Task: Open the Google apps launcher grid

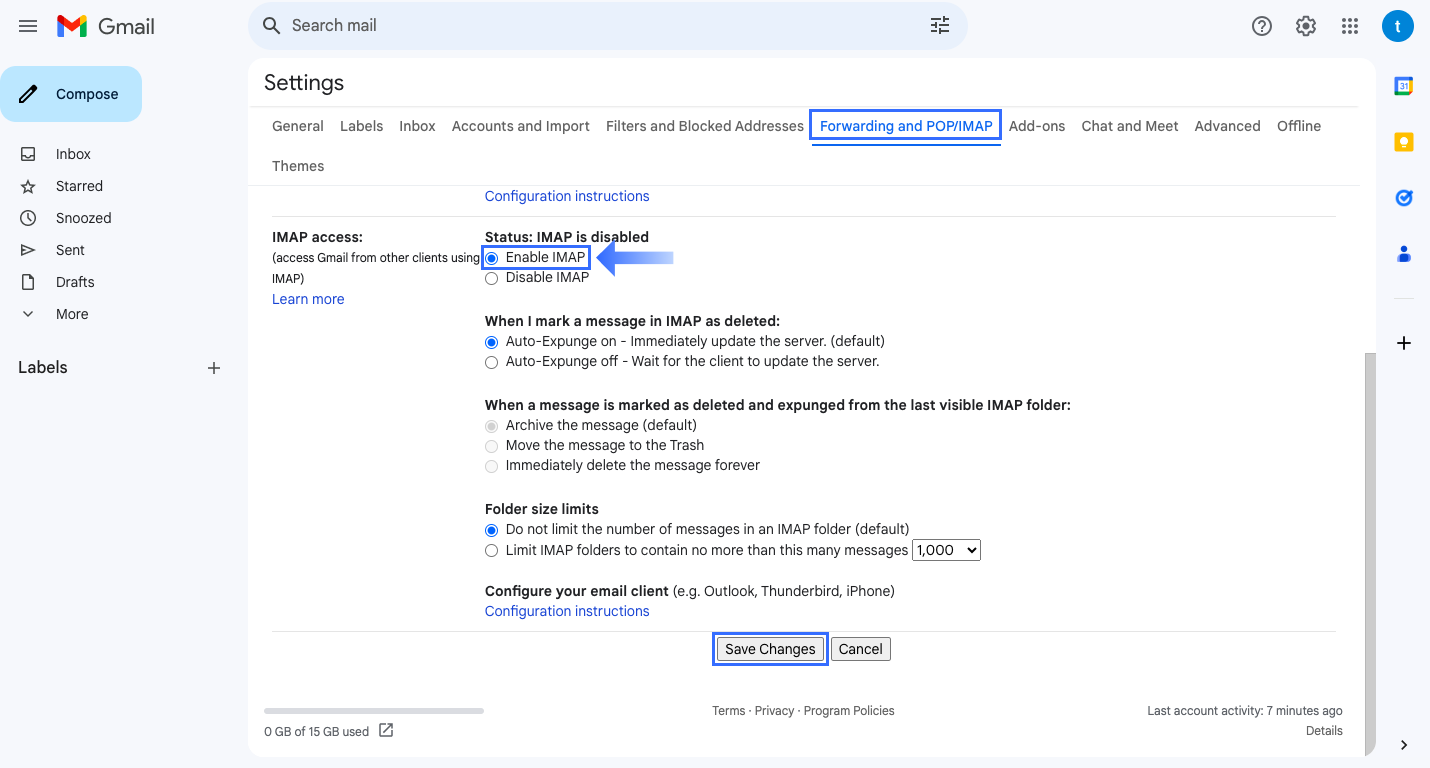Action: [1349, 26]
